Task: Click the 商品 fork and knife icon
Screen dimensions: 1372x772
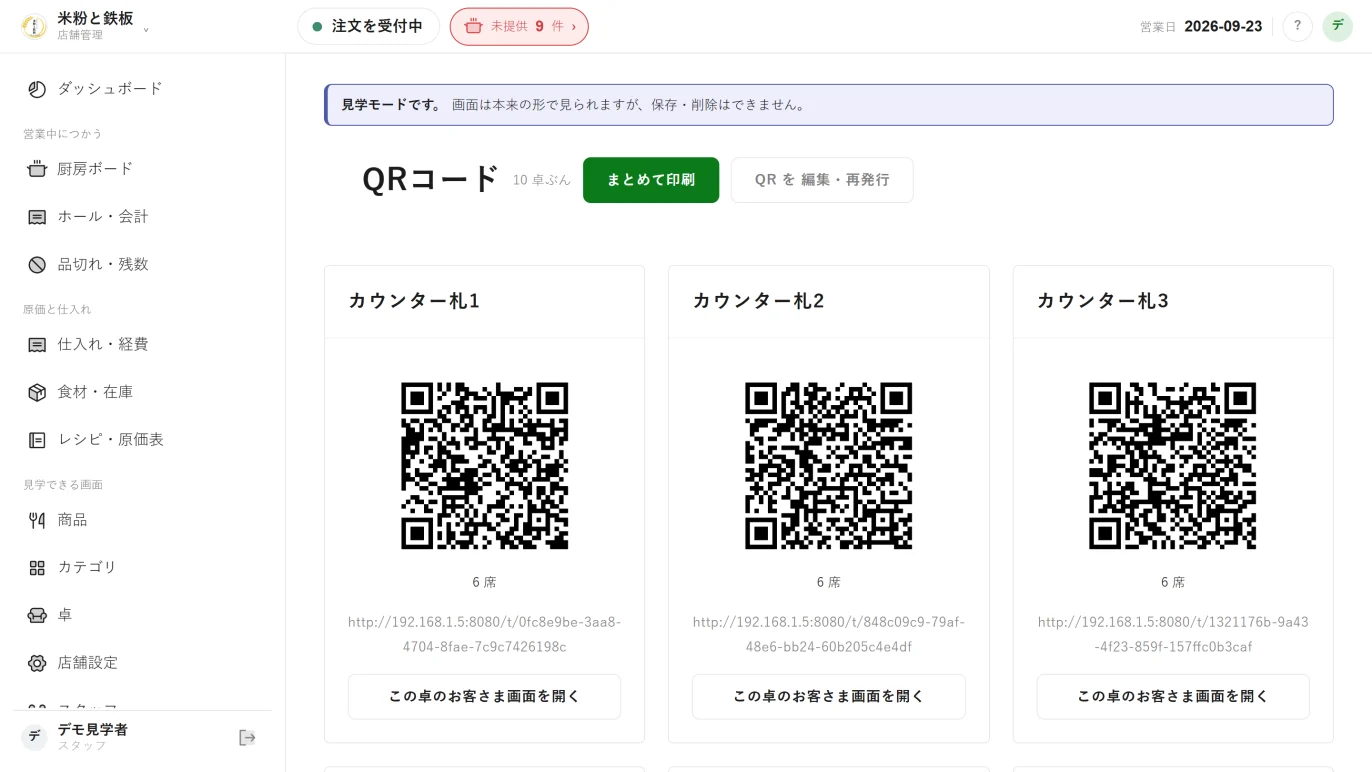Action: [37, 520]
